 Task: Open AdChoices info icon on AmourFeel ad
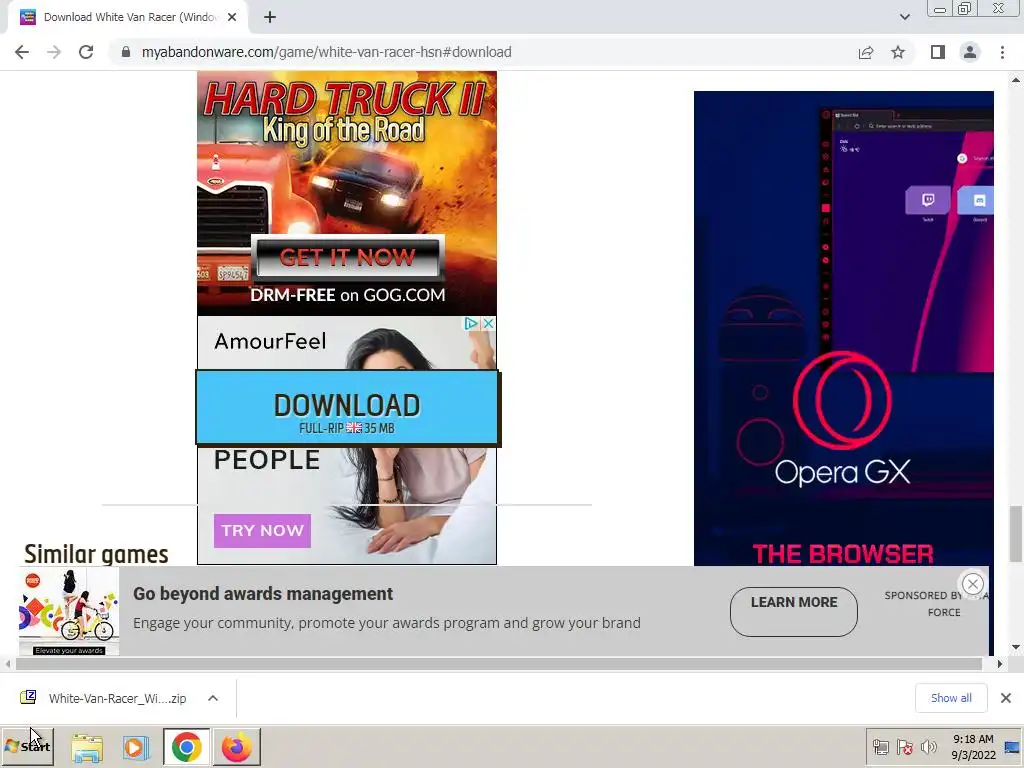[471, 323]
